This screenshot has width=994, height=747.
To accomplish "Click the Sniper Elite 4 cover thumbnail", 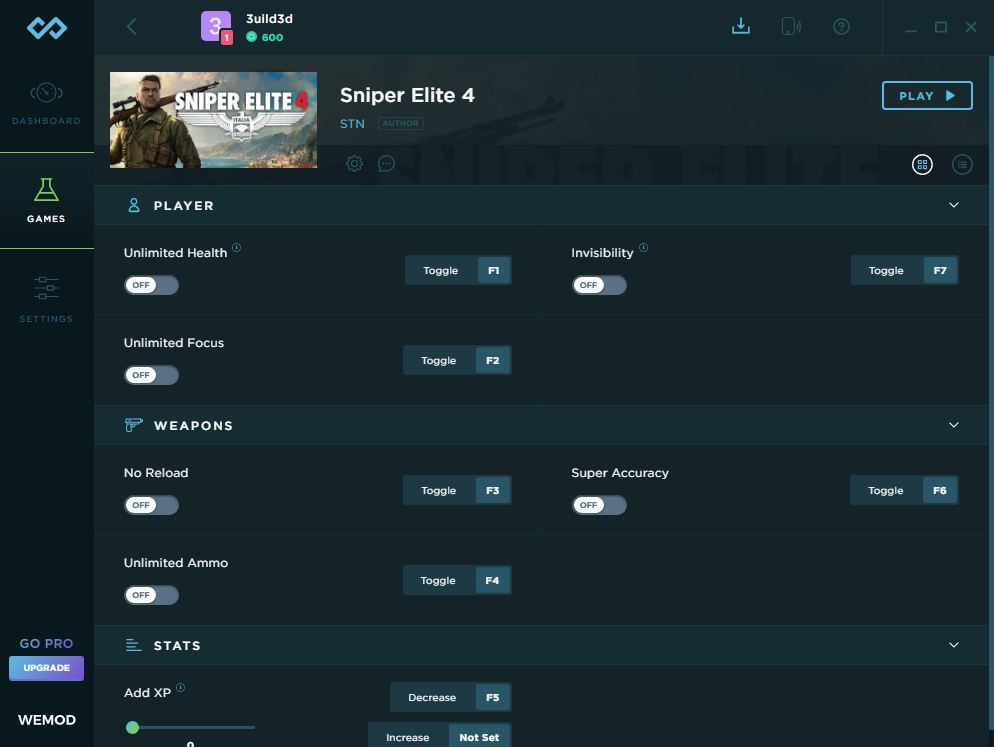I will tap(213, 120).
